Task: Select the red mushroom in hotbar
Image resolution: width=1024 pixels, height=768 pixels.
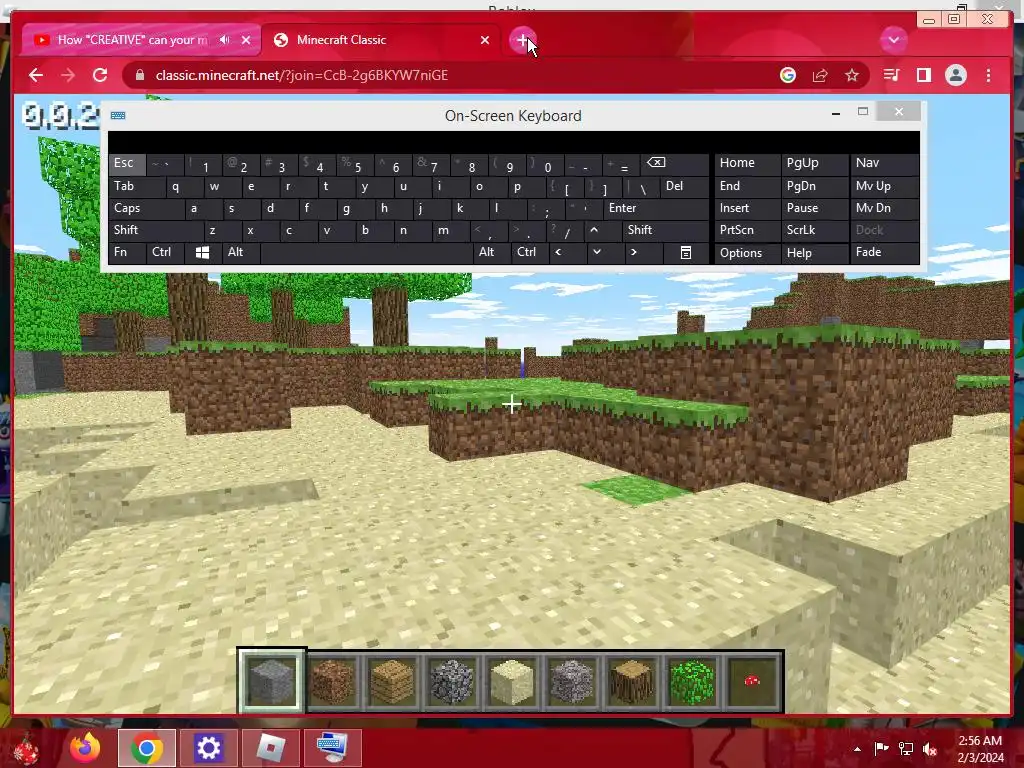Action: (x=752, y=681)
